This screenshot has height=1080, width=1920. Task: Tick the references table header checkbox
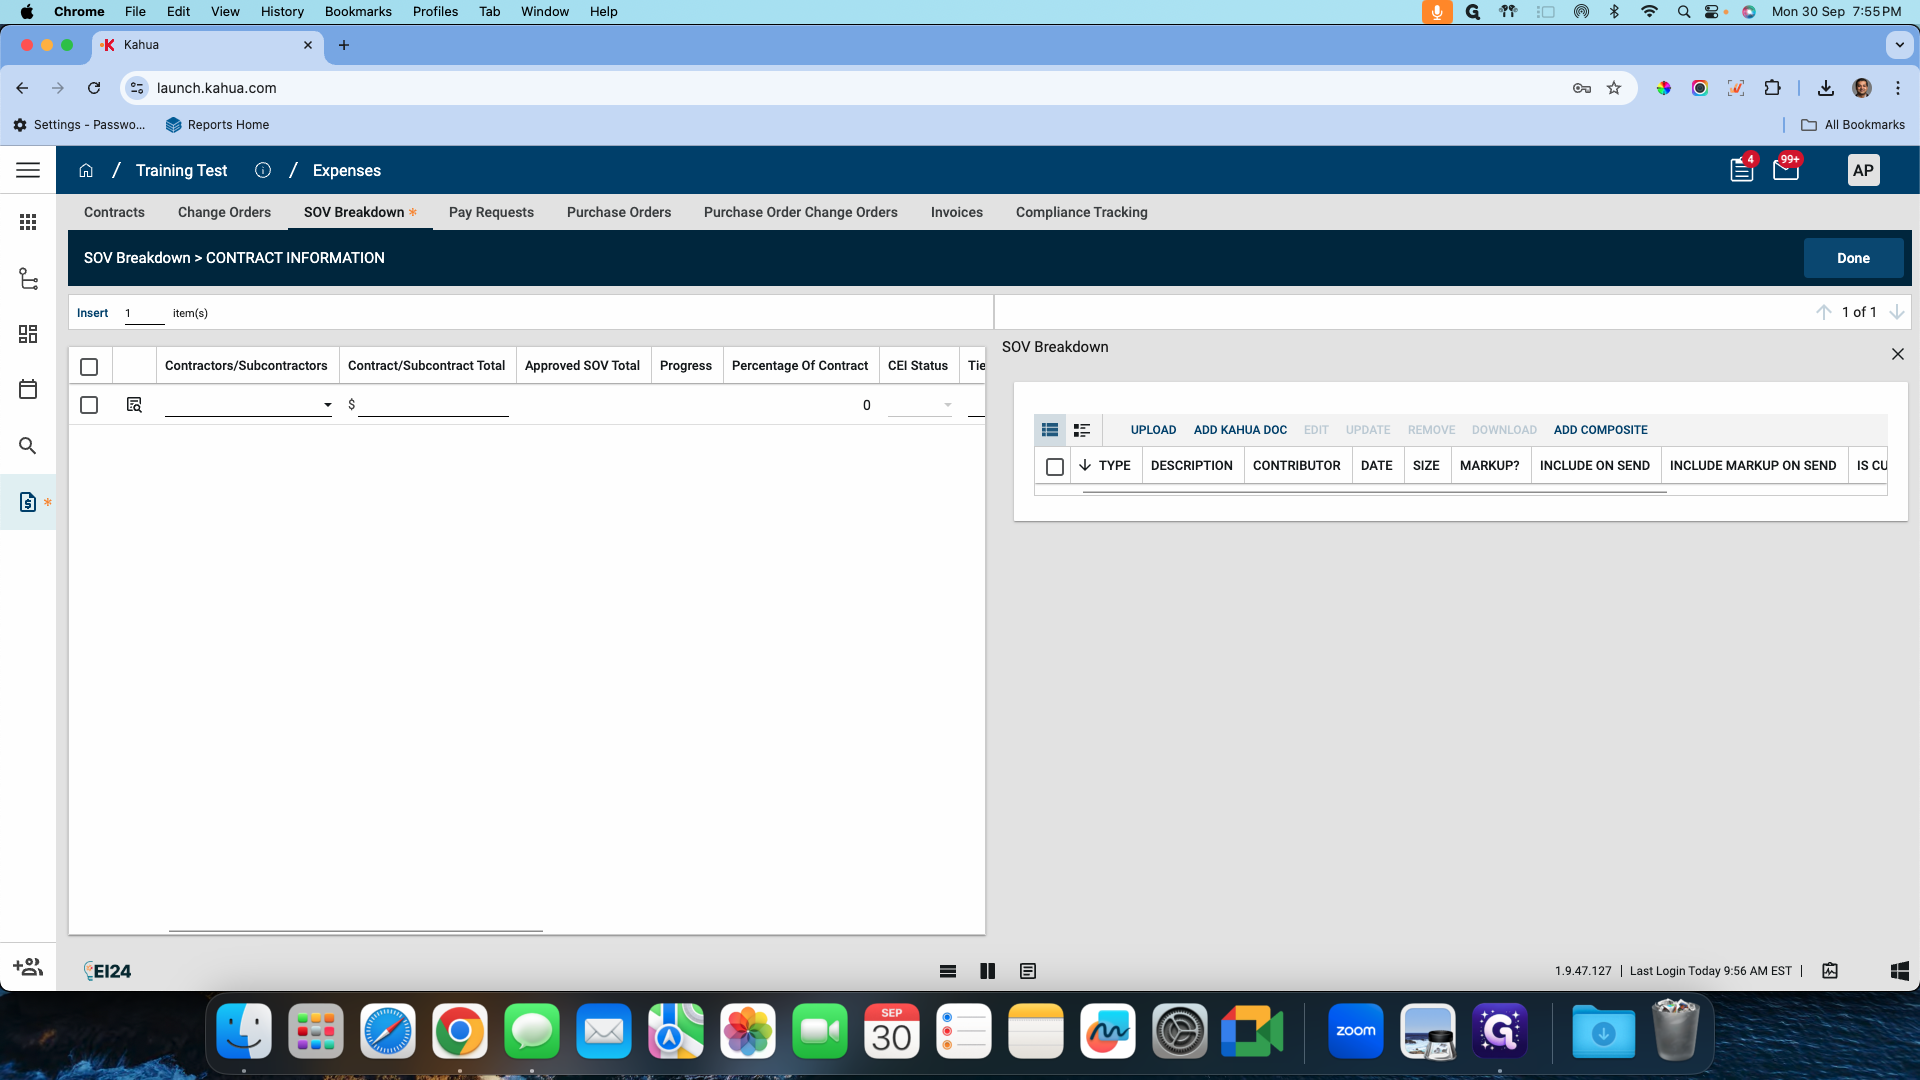pyautogui.click(x=1055, y=467)
